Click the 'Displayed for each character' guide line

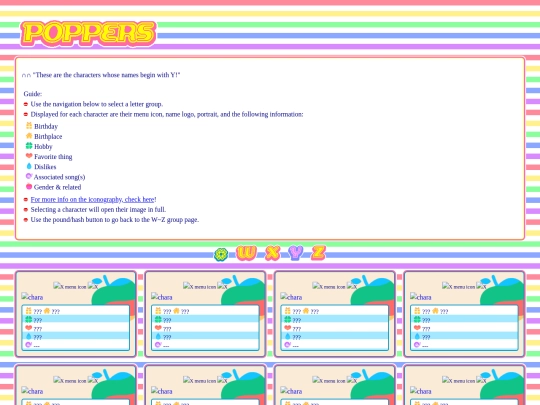[167, 114]
